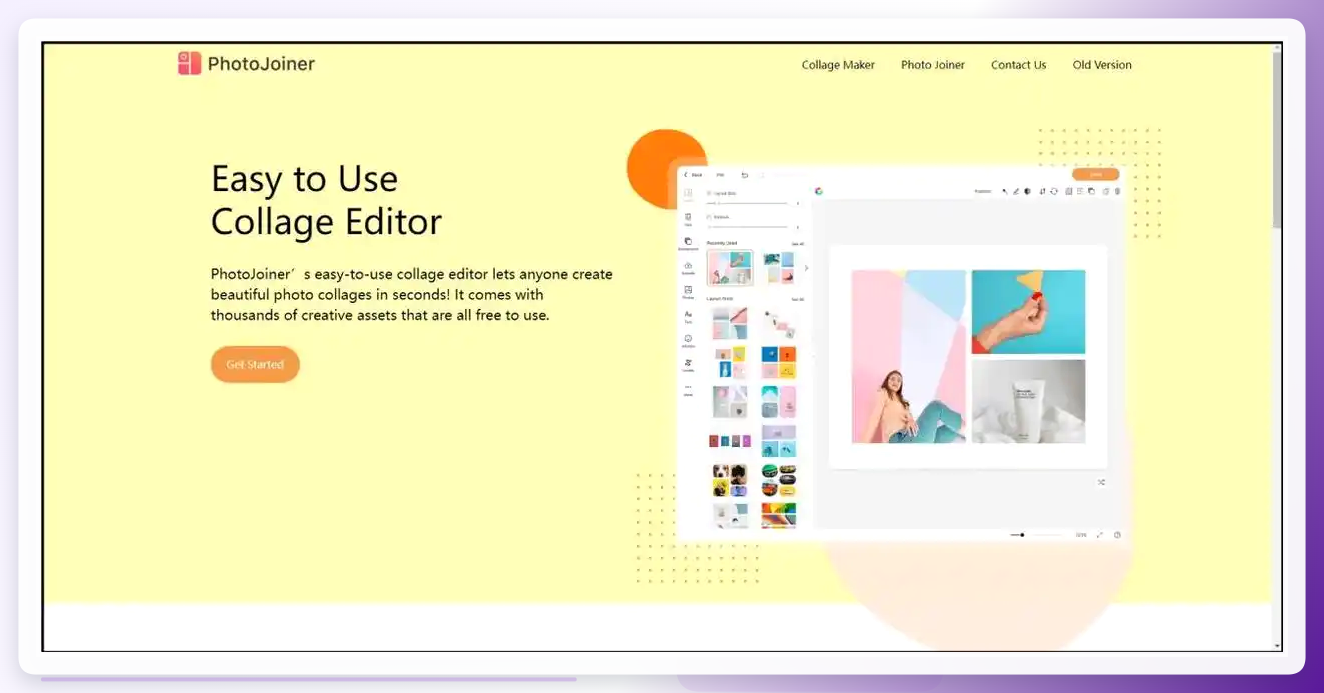Viewport: 1324px width, 693px height.
Task: Click the undo arrow in the editor
Action: point(744,175)
